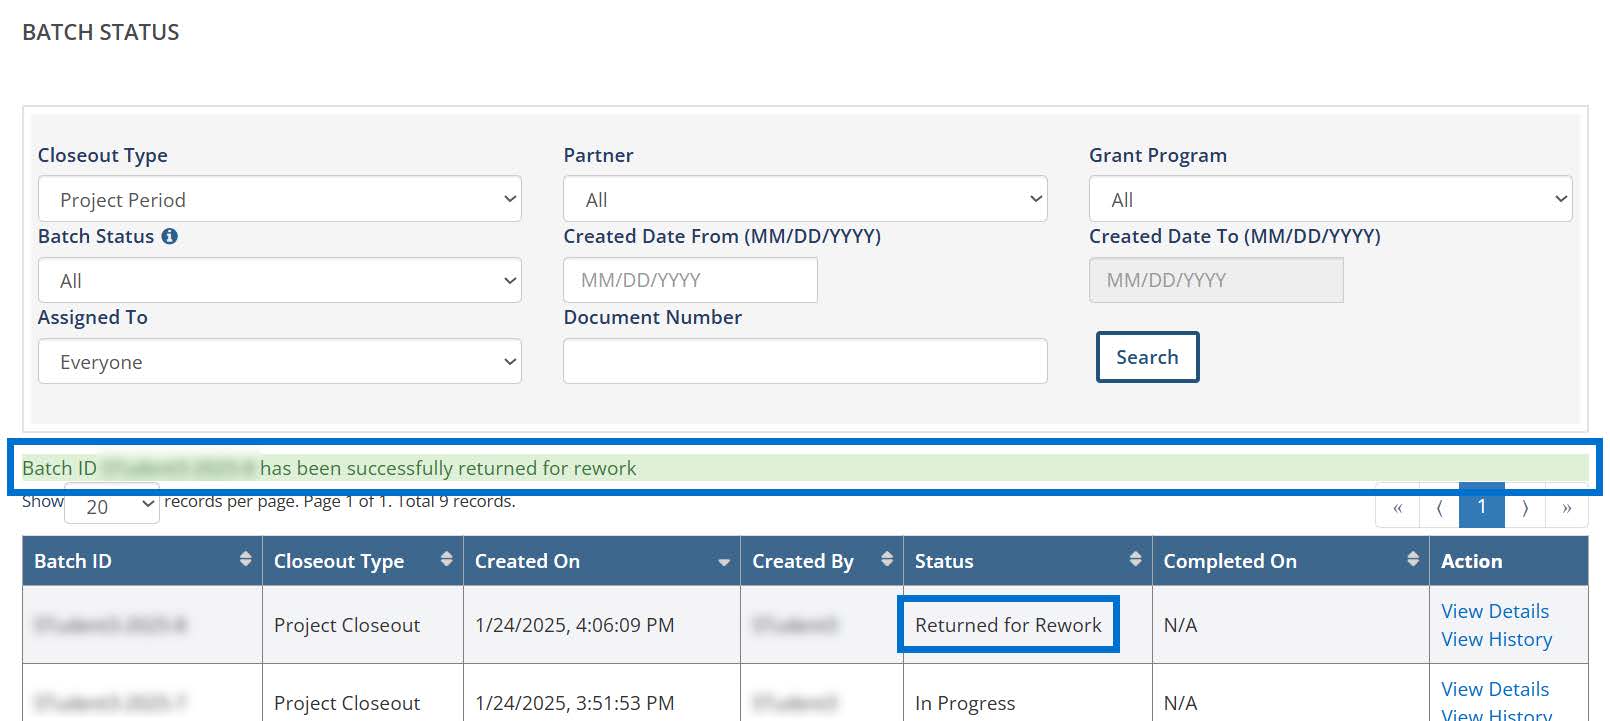Image resolution: width=1610 pixels, height=721 pixels.
Task: Sort table by Status column
Action: (1135, 560)
